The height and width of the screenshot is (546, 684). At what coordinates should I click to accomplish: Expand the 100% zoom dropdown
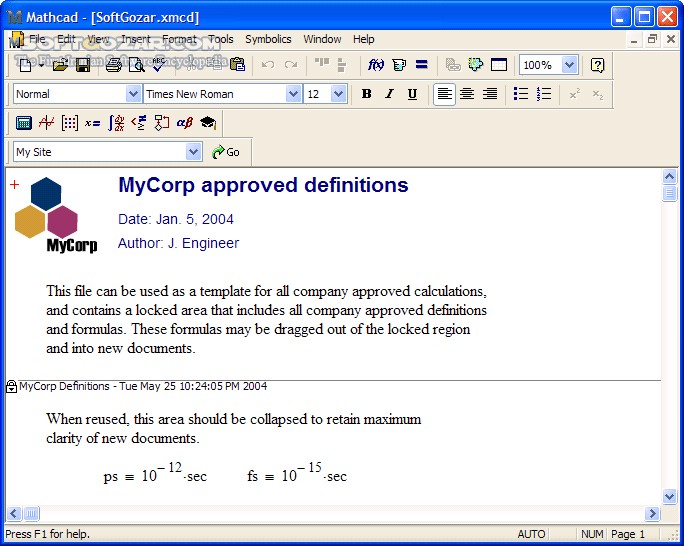click(569, 65)
